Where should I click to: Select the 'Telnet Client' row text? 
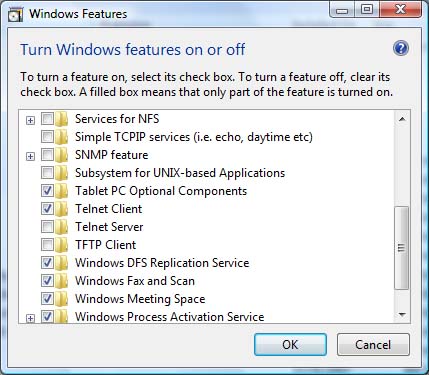(108, 209)
